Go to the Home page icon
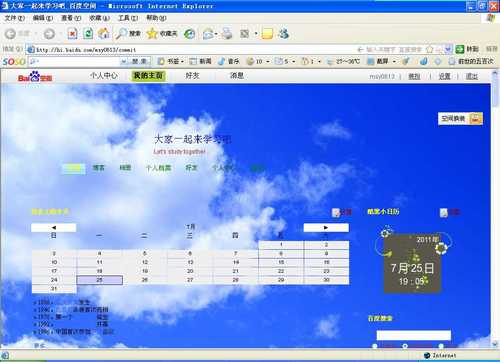 (103, 33)
